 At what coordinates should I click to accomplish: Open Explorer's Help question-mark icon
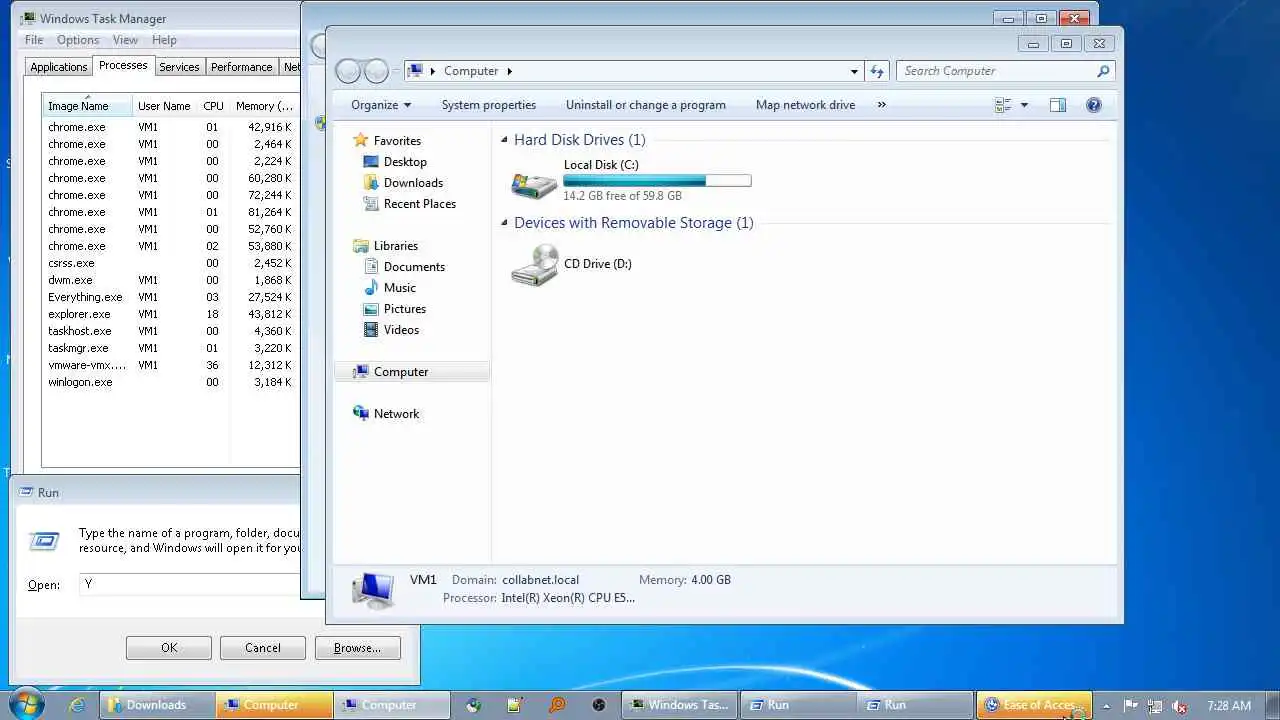(x=1094, y=105)
